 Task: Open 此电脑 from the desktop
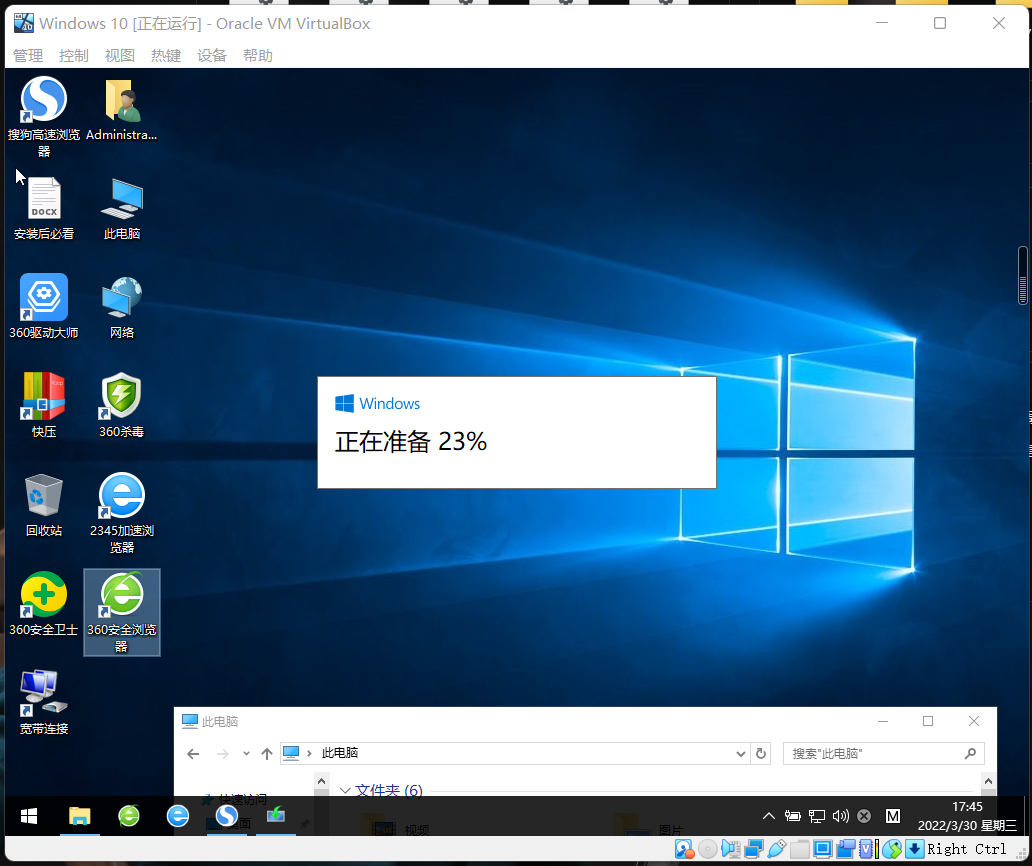[121, 198]
